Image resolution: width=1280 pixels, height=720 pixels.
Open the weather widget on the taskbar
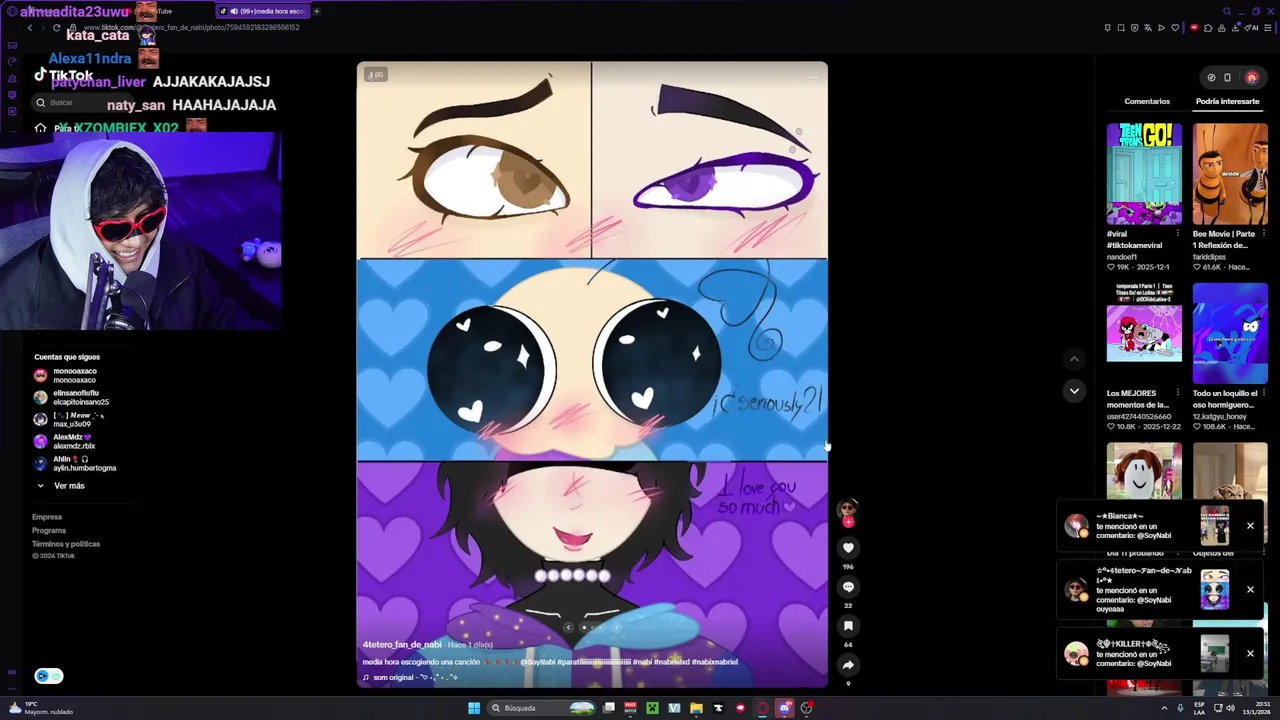[40, 708]
